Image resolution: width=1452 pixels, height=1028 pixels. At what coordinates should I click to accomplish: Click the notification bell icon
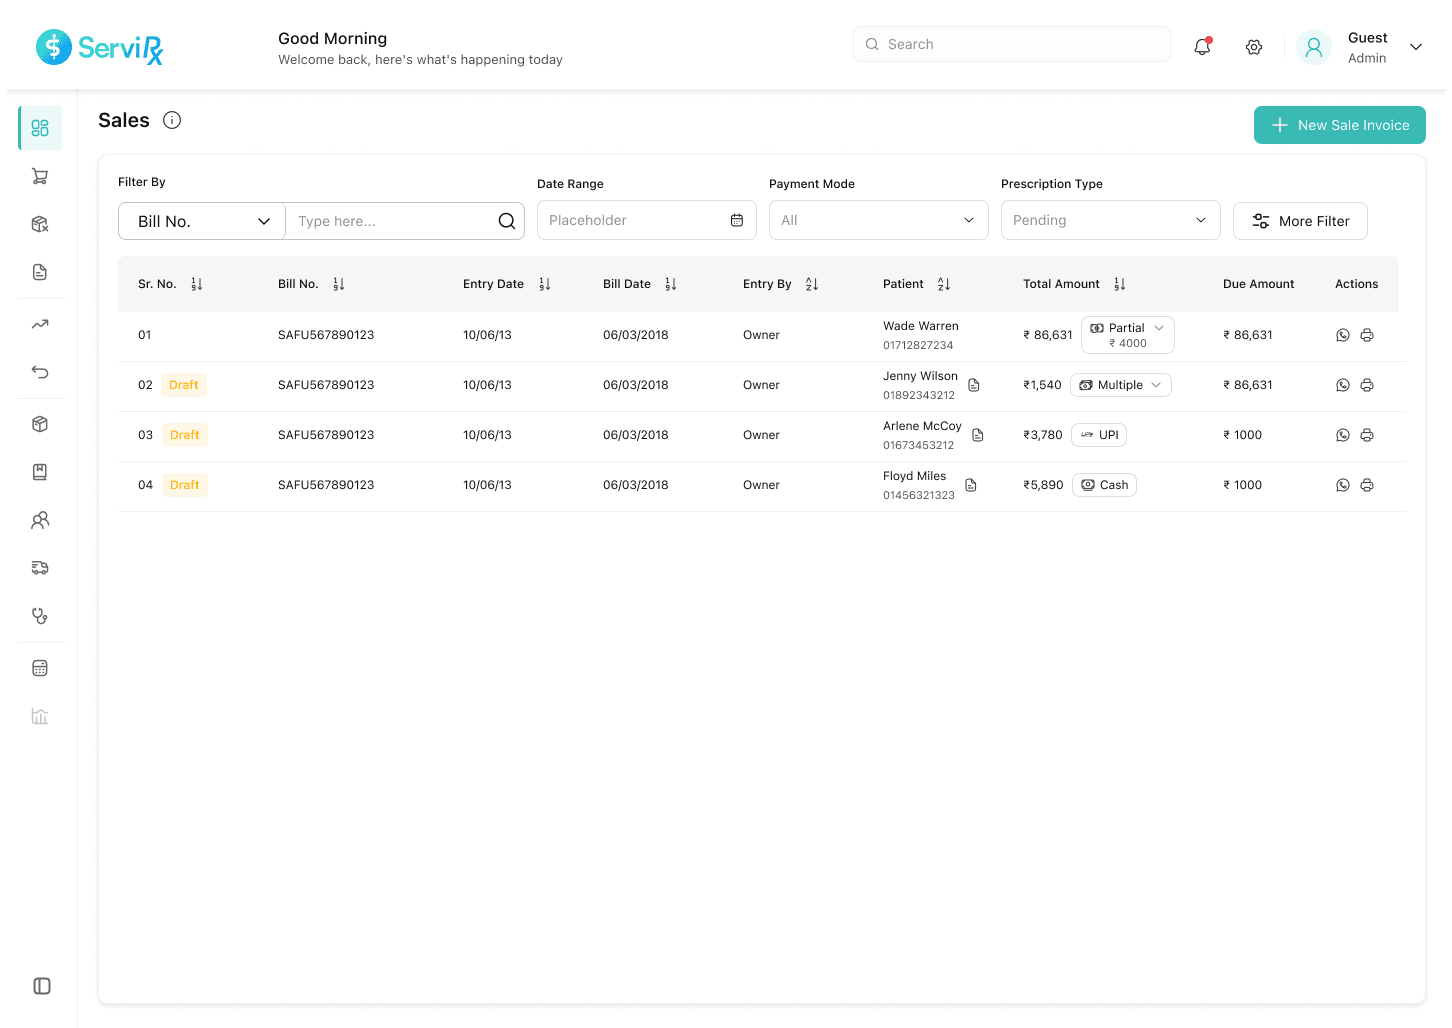(x=1202, y=46)
